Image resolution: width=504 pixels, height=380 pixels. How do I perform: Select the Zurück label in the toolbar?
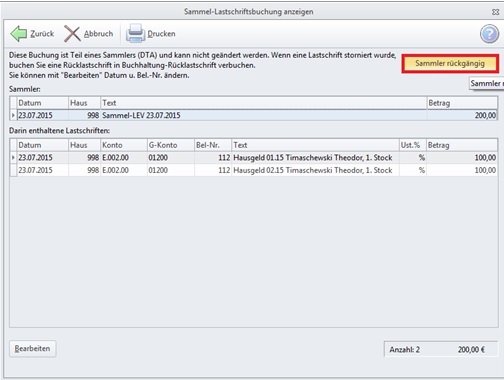tap(42, 34)
